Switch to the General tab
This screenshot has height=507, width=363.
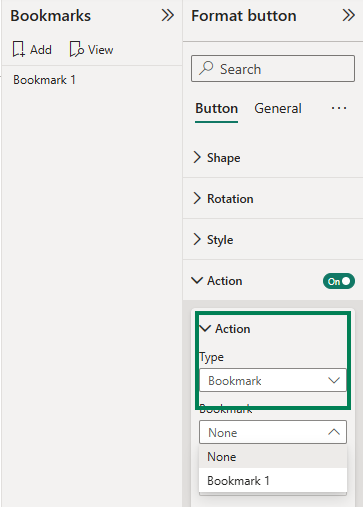[x=278, y=109]
